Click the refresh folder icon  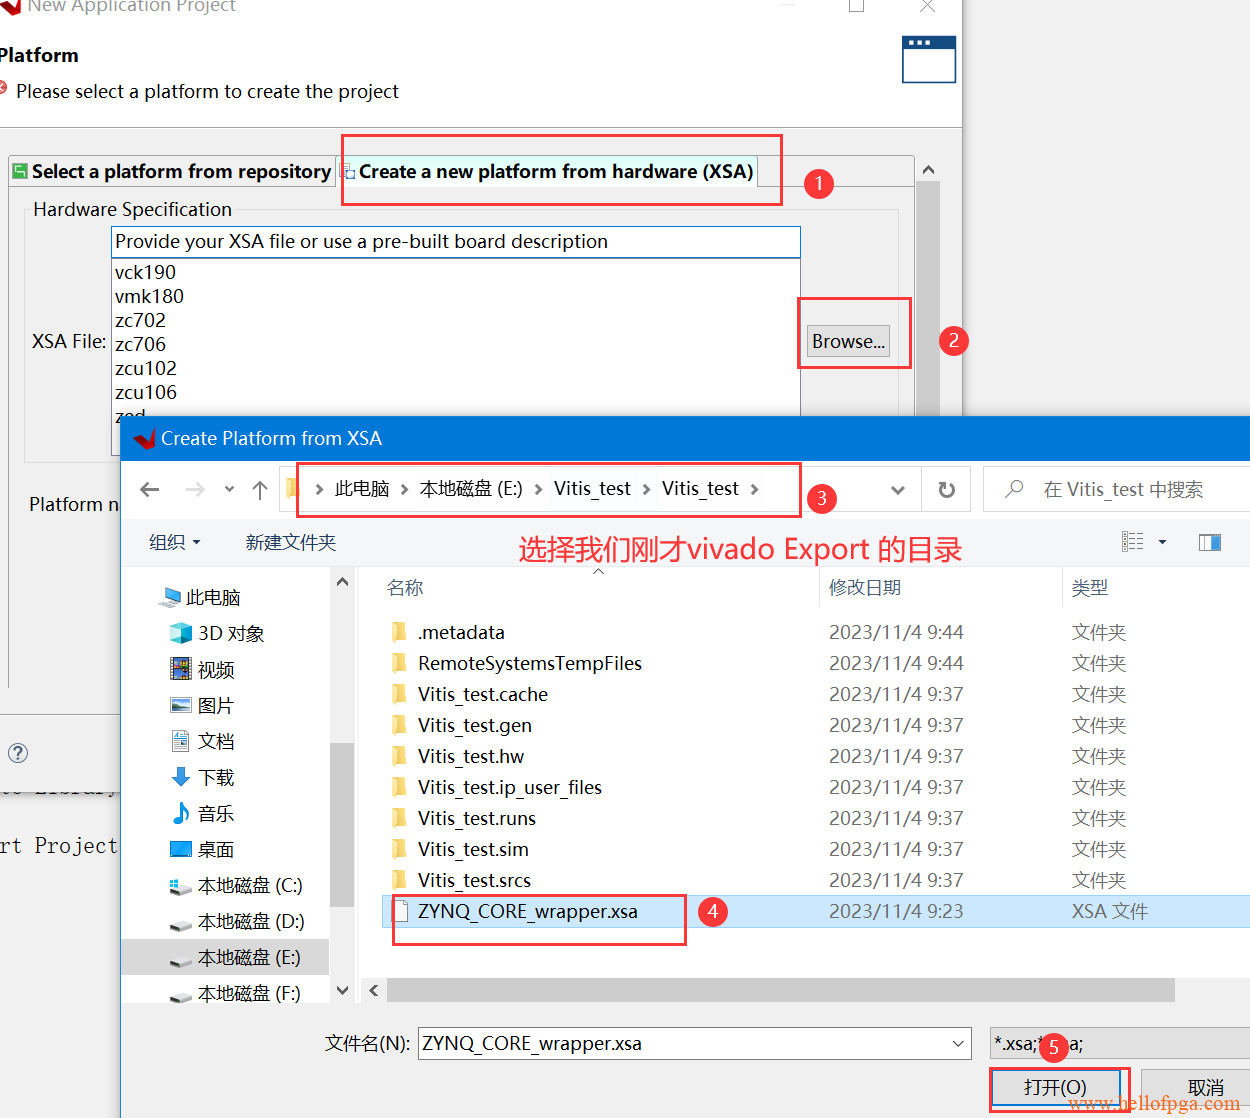[x=946, y=489]
